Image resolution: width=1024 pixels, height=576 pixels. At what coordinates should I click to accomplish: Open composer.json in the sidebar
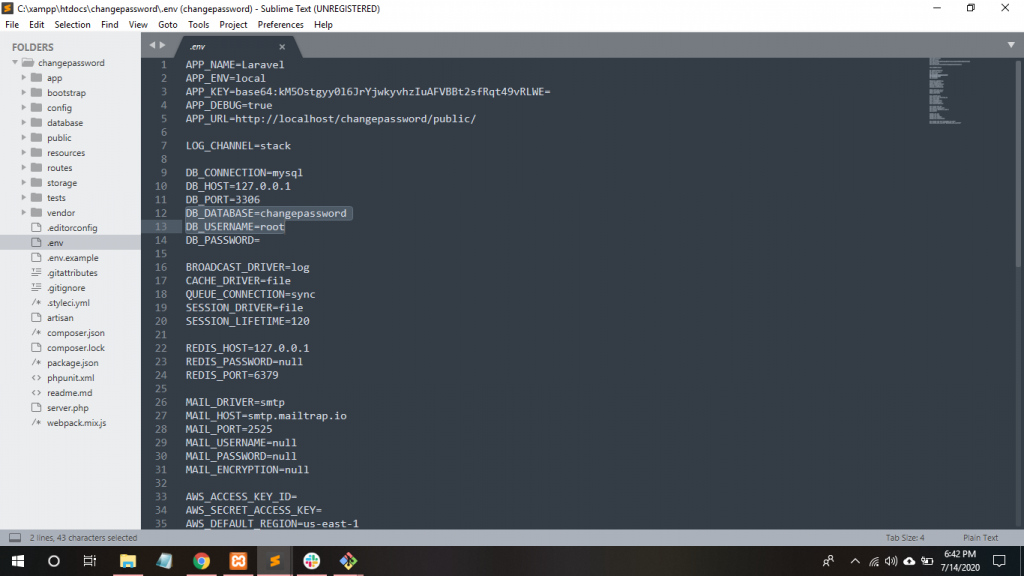click(75, 333)
